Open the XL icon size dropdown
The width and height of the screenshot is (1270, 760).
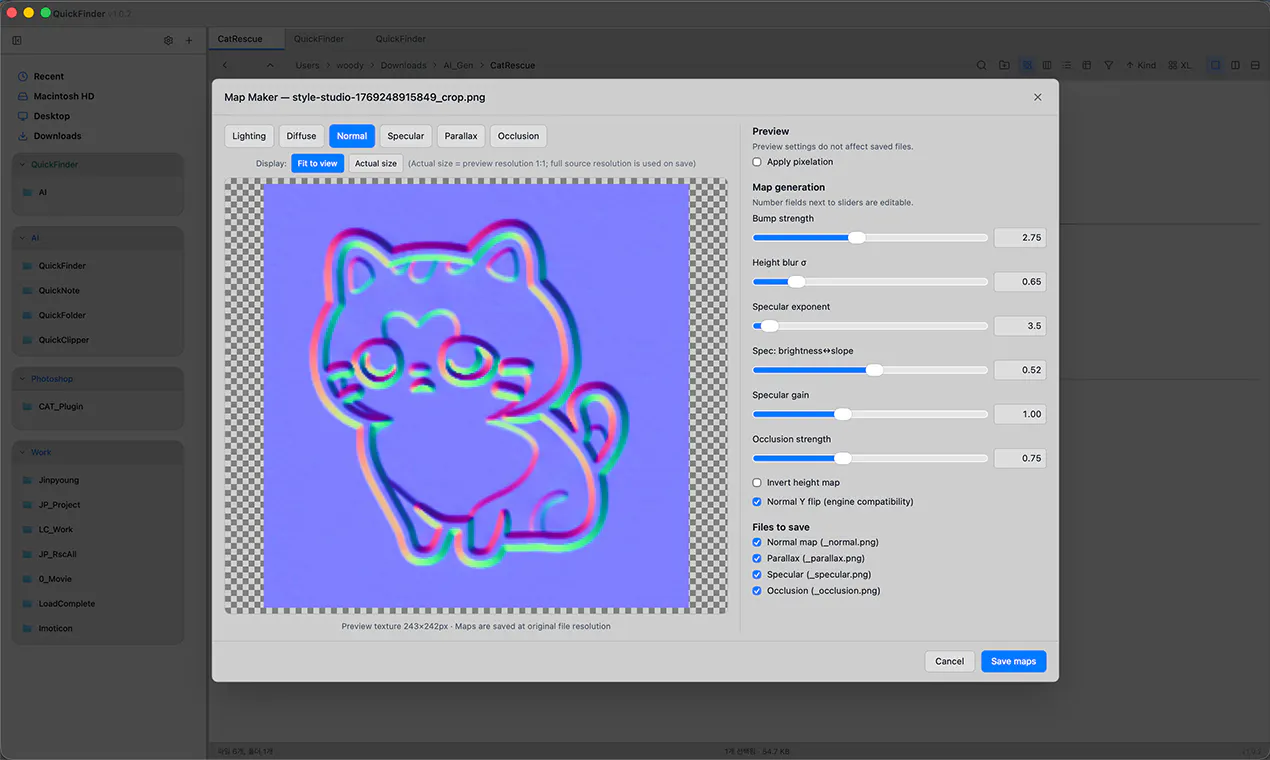point(1180,65)
